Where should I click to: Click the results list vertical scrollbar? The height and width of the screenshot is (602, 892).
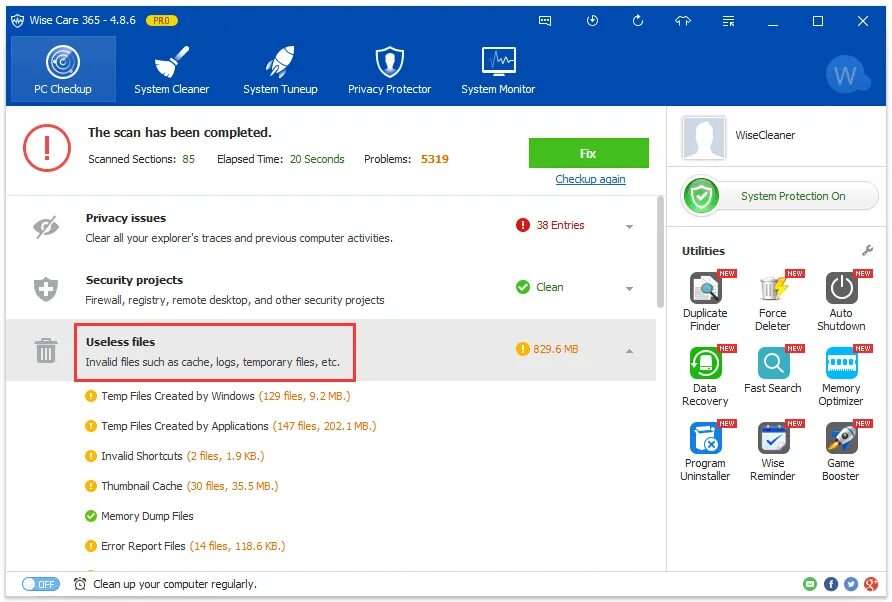(660, 252)
